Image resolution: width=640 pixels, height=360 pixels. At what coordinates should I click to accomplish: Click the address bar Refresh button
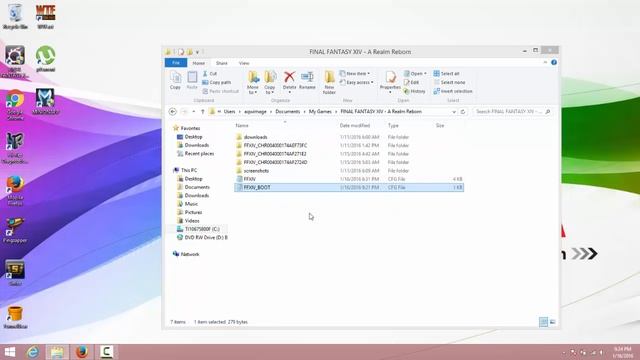point(463,111)
